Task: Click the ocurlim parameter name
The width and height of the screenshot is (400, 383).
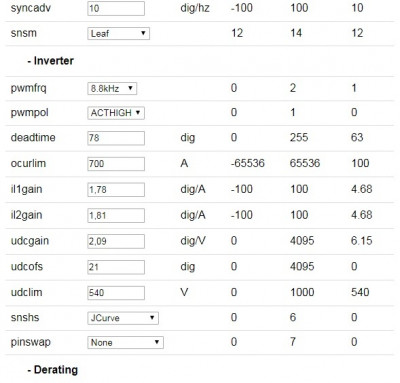Action: click(28, 163)
